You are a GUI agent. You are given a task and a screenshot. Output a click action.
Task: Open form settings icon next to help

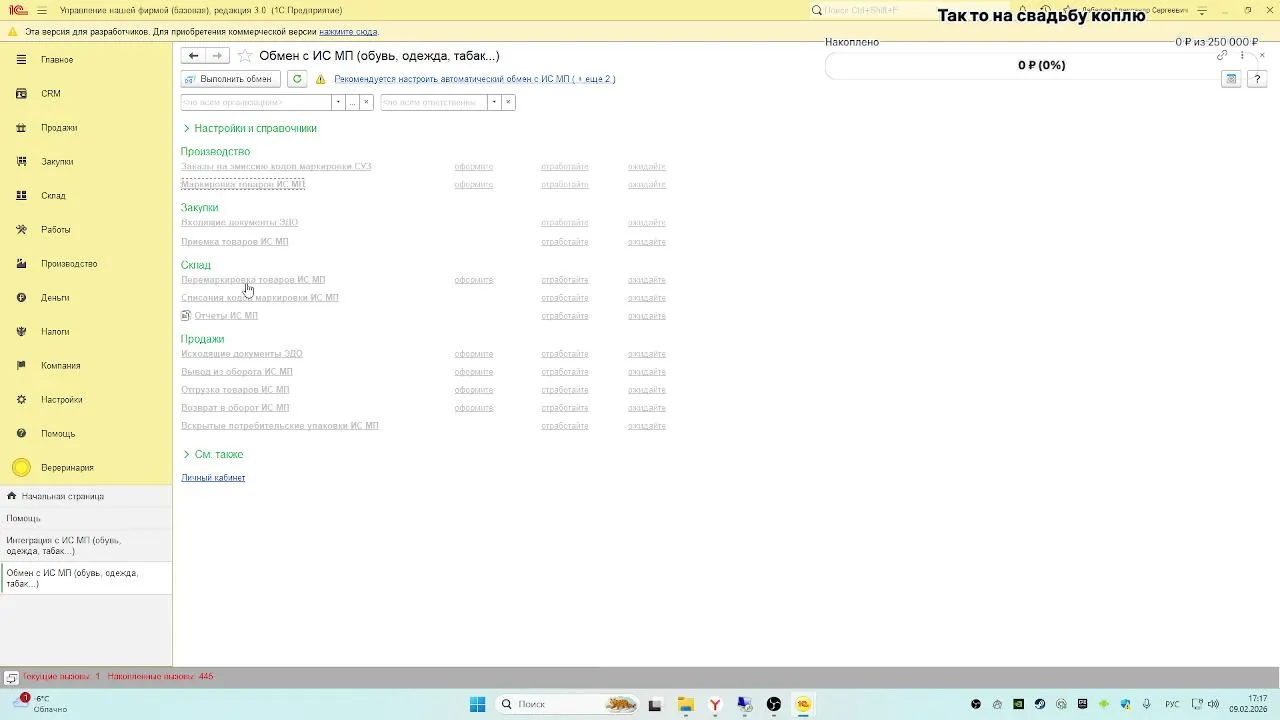pyautogui.click(x=1231, y=79)
